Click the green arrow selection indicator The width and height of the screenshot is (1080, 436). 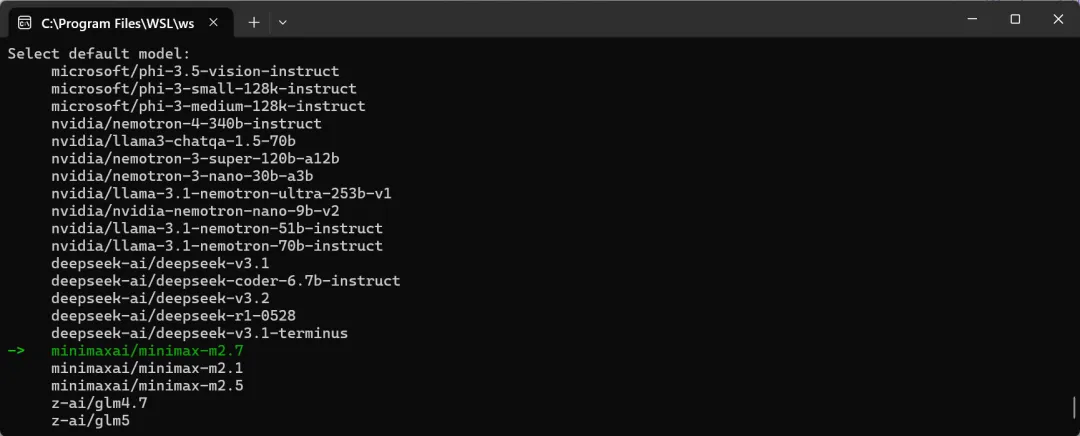pos(19,351)
